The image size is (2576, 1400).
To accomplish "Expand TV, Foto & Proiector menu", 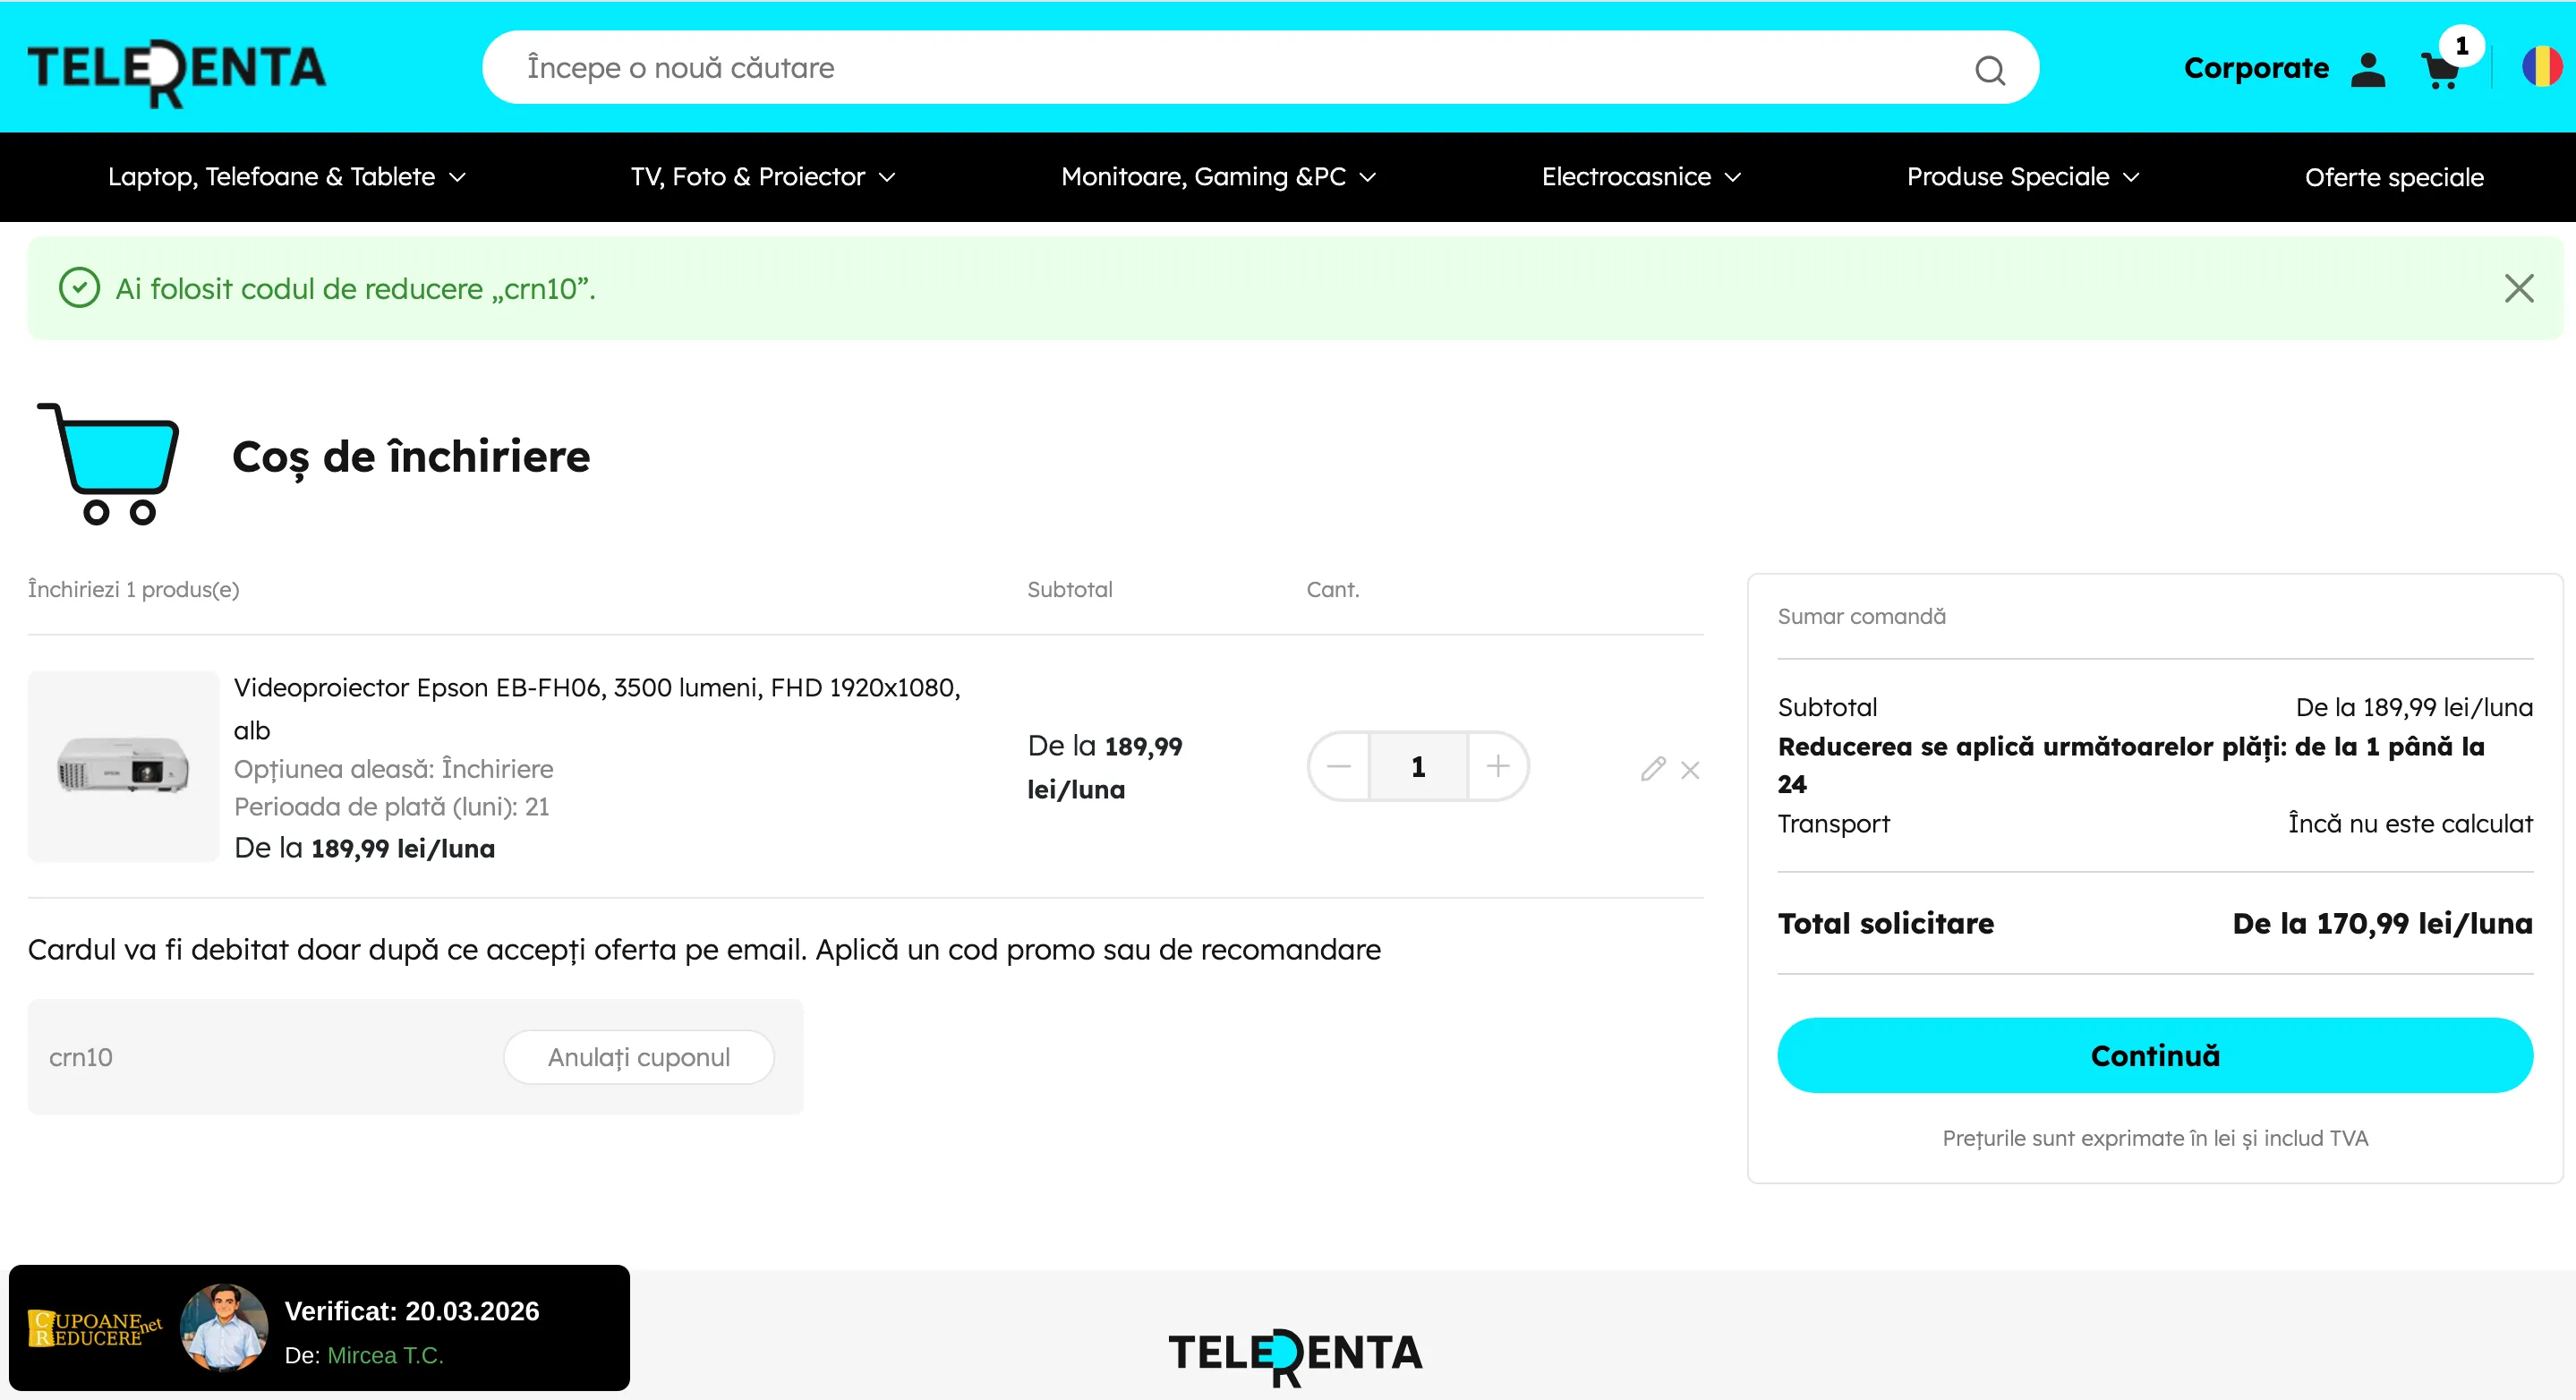I will point(762,177).
